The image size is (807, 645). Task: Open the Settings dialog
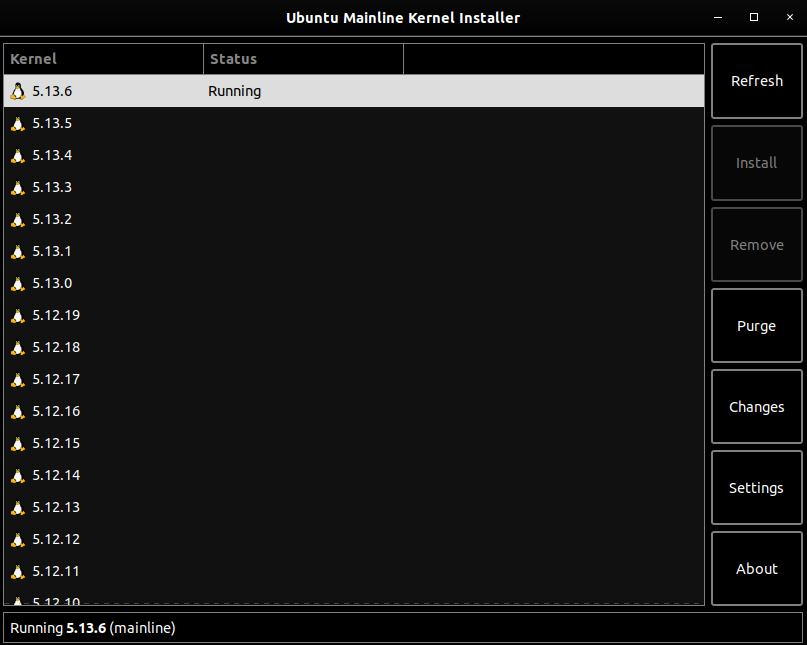[x=757, y=487]
